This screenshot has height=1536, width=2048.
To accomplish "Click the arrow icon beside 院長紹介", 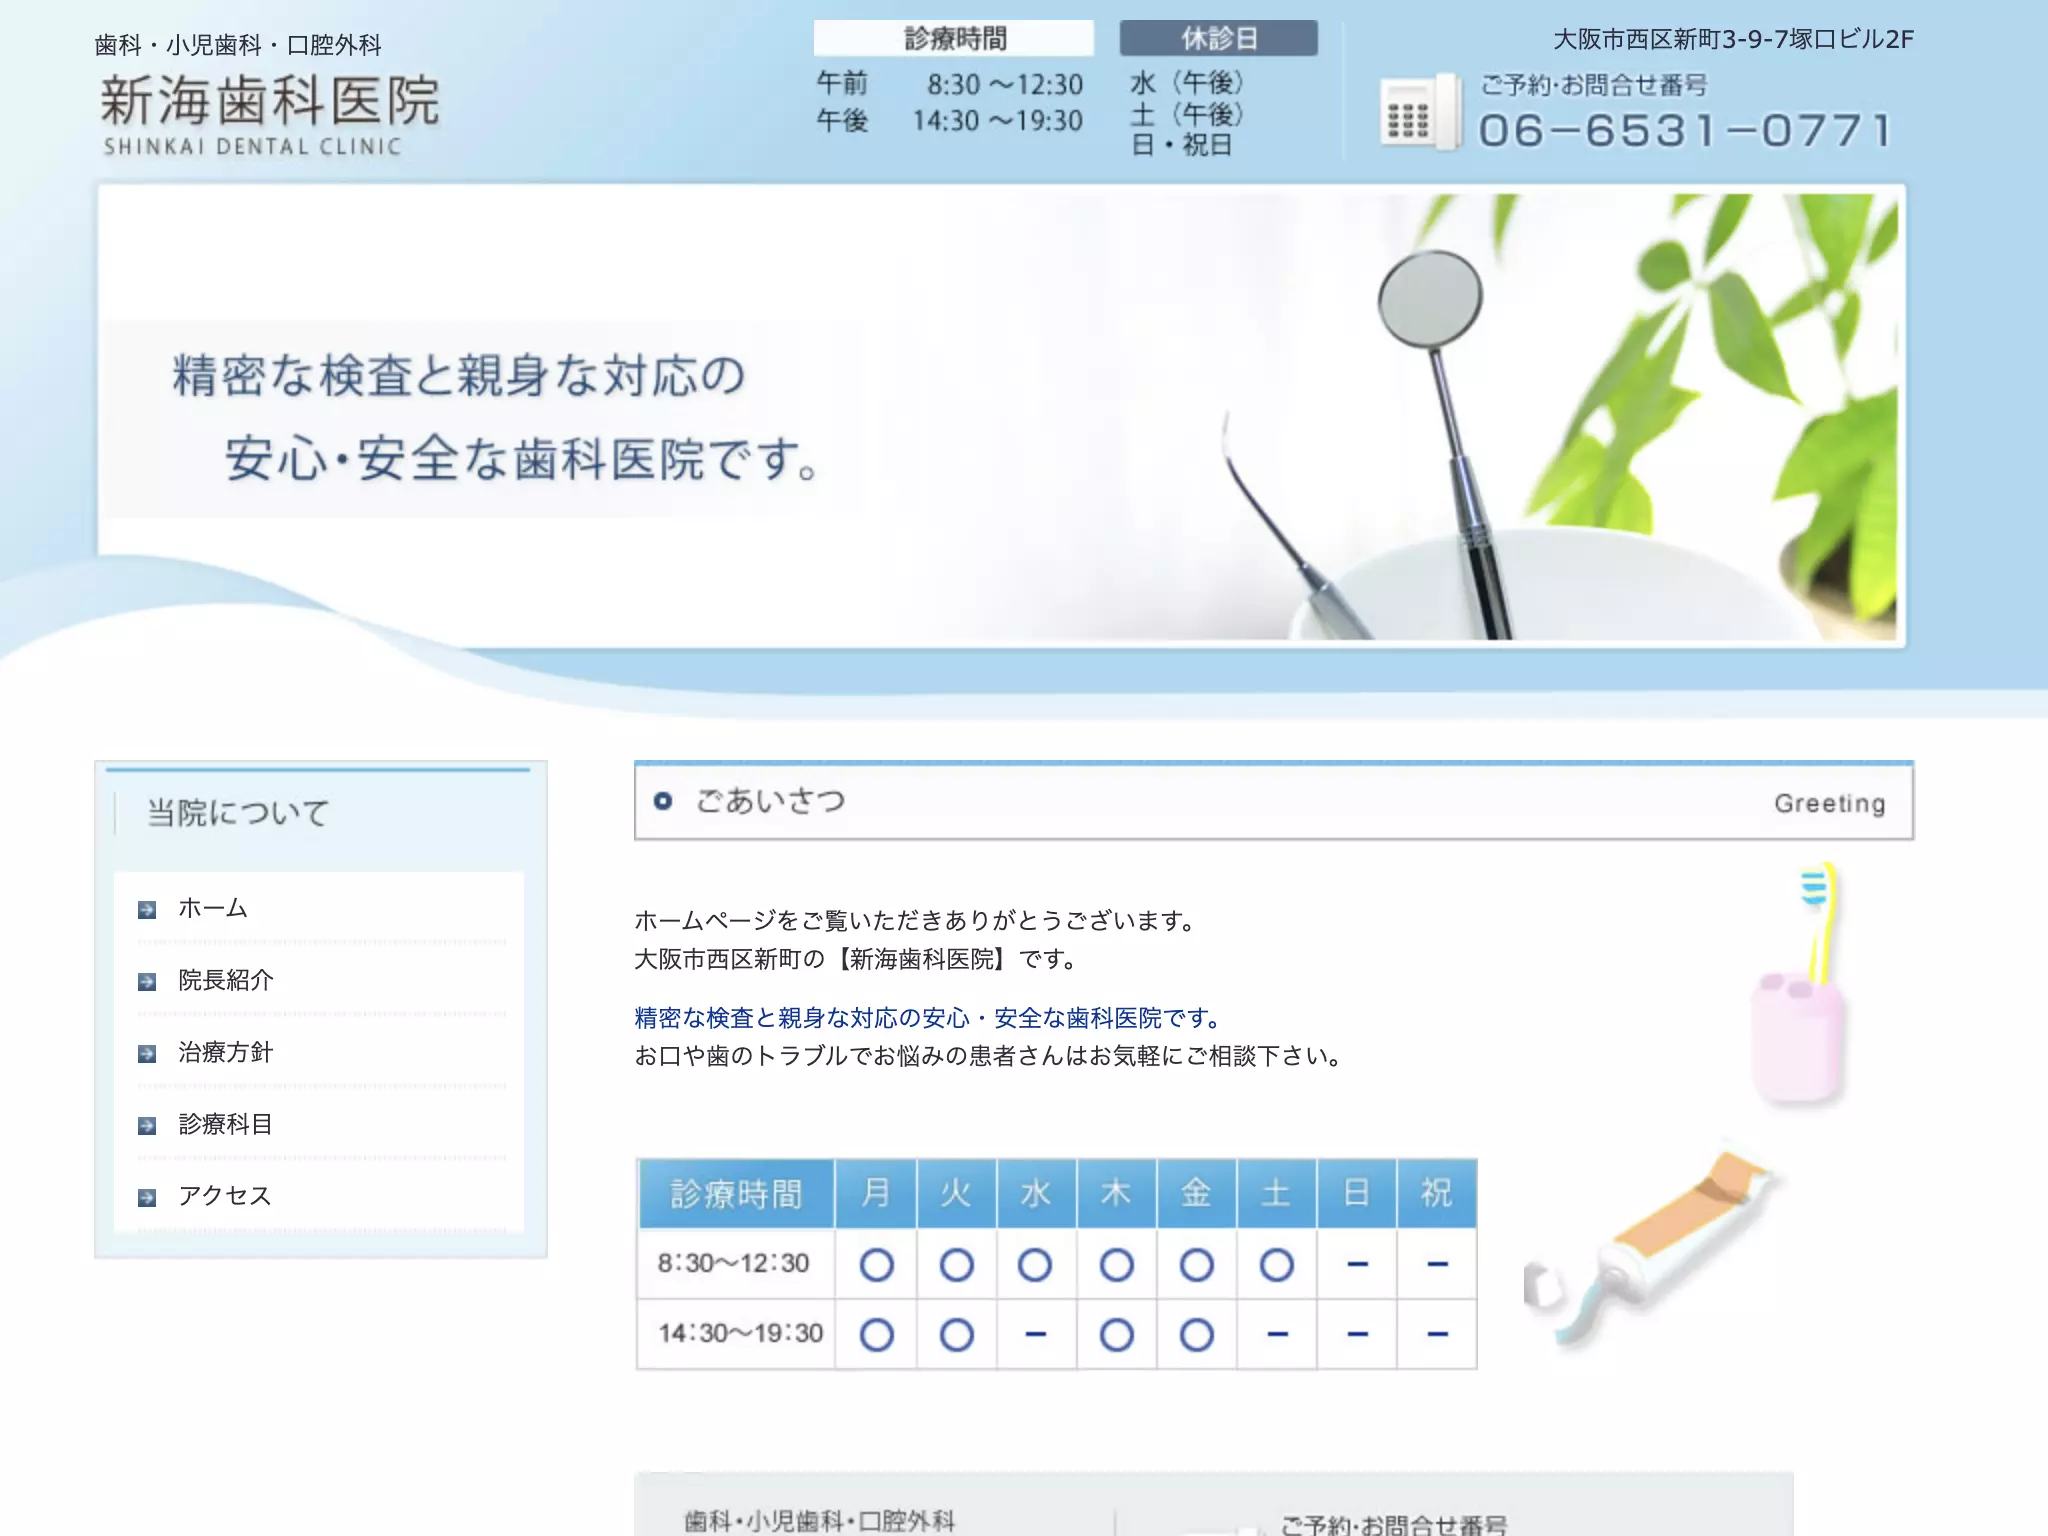I will (147, 982).
